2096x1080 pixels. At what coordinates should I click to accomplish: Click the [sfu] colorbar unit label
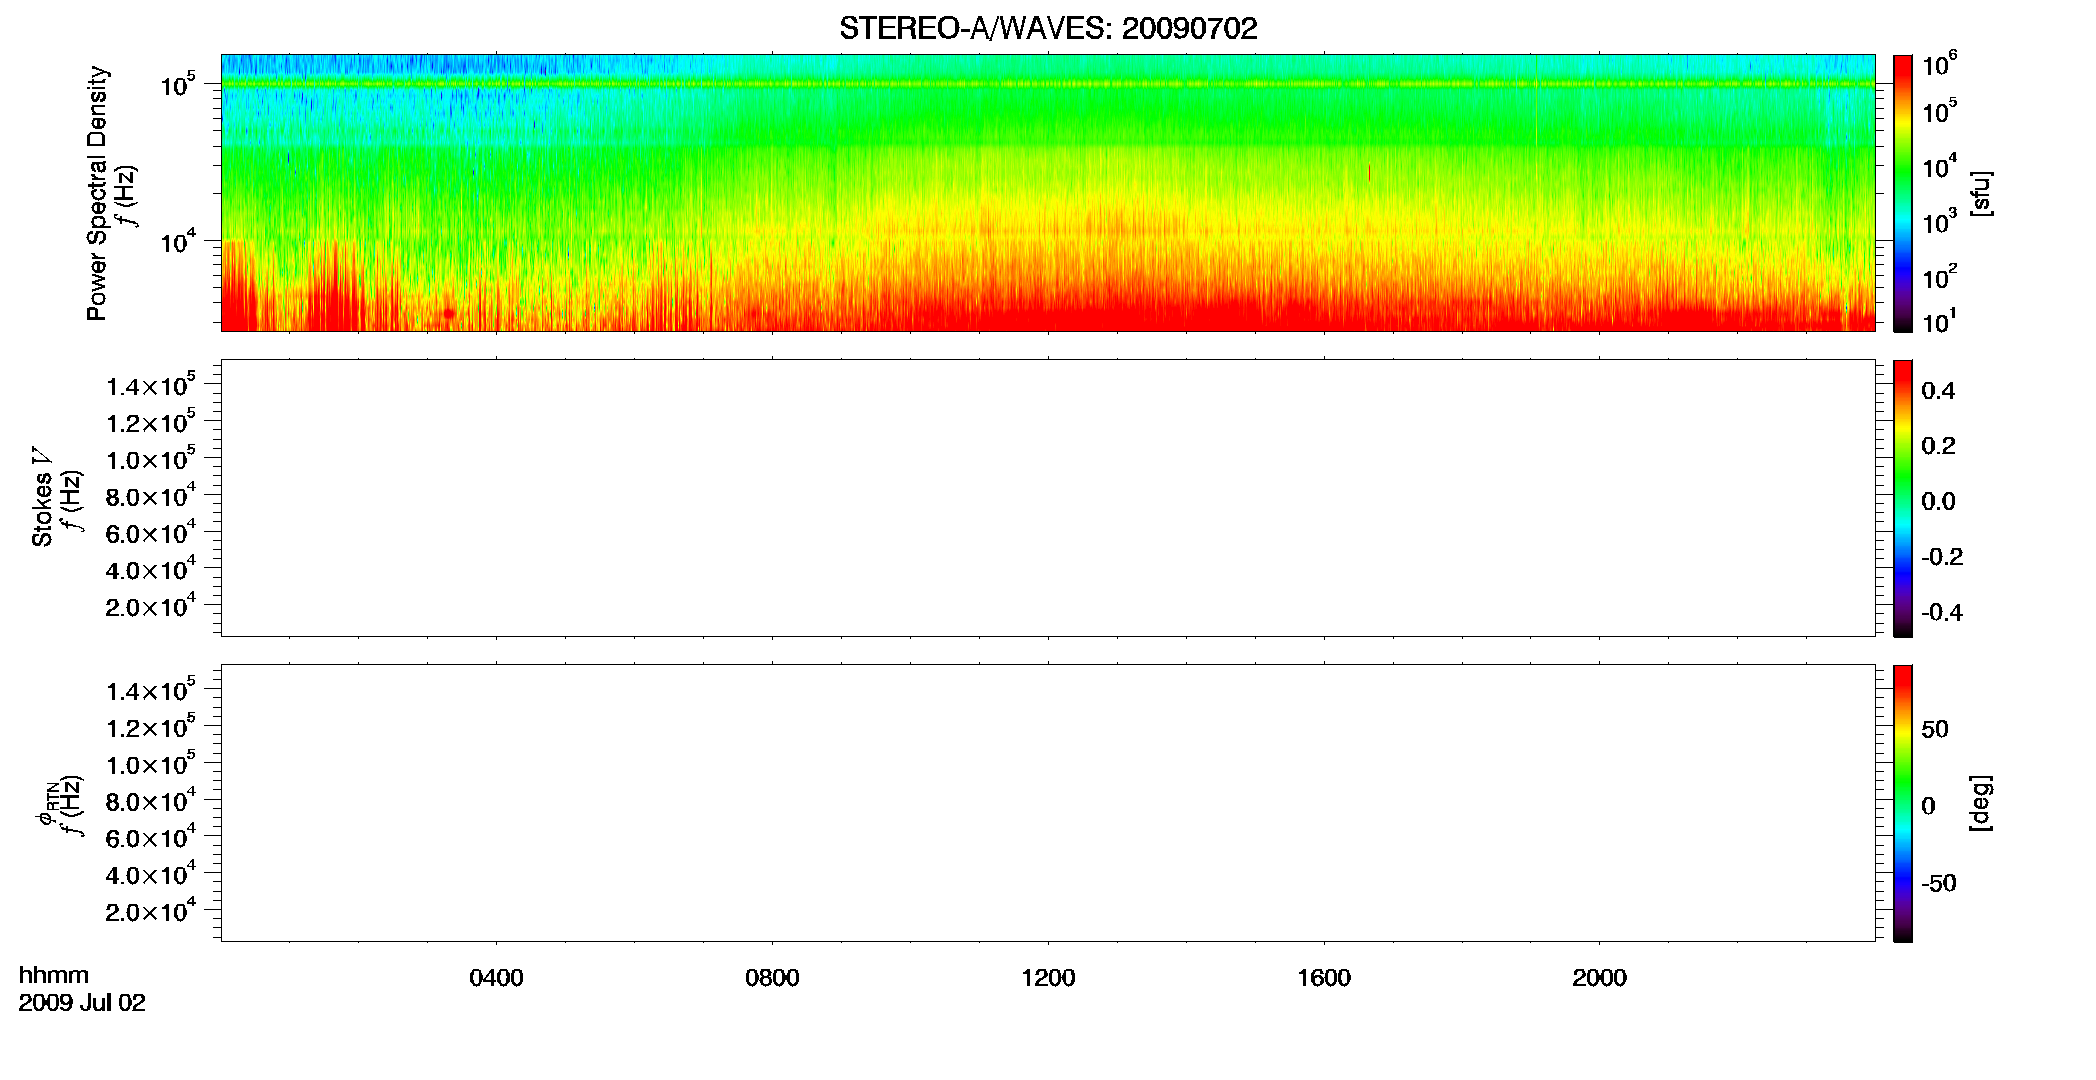pyautogui.click(x=1980, y=193)
